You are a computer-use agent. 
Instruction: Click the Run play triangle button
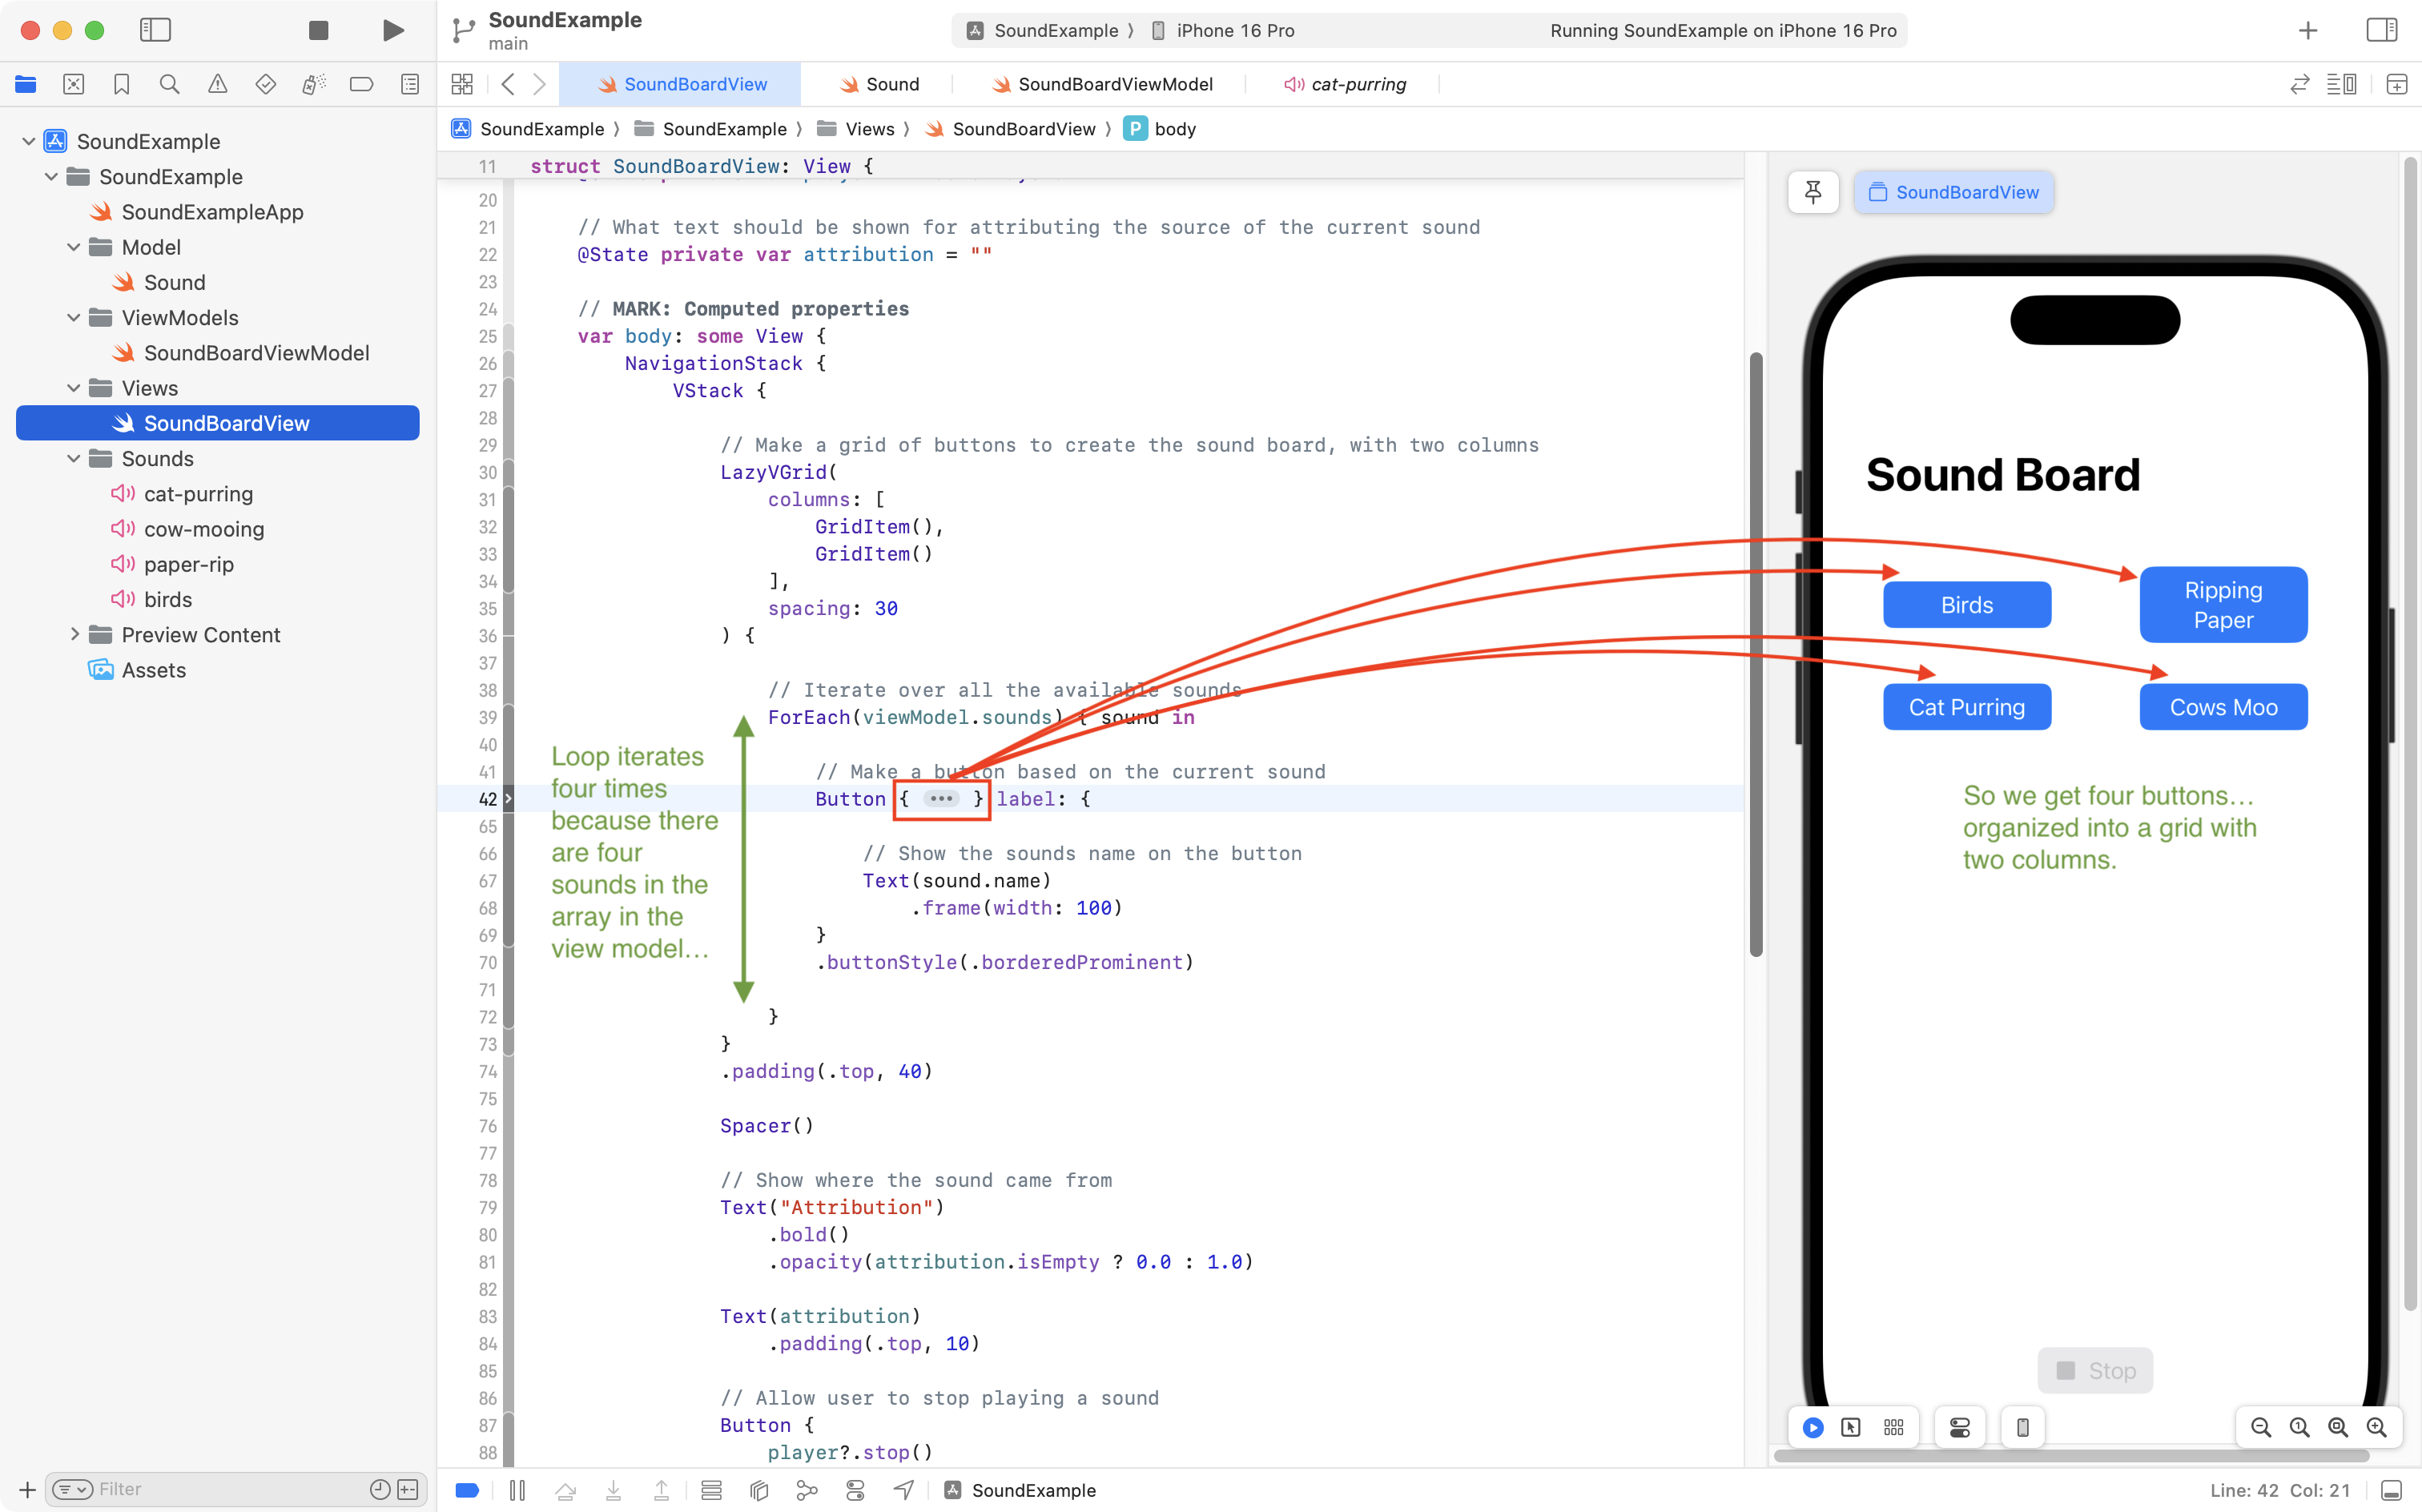[x=393, y=30]
